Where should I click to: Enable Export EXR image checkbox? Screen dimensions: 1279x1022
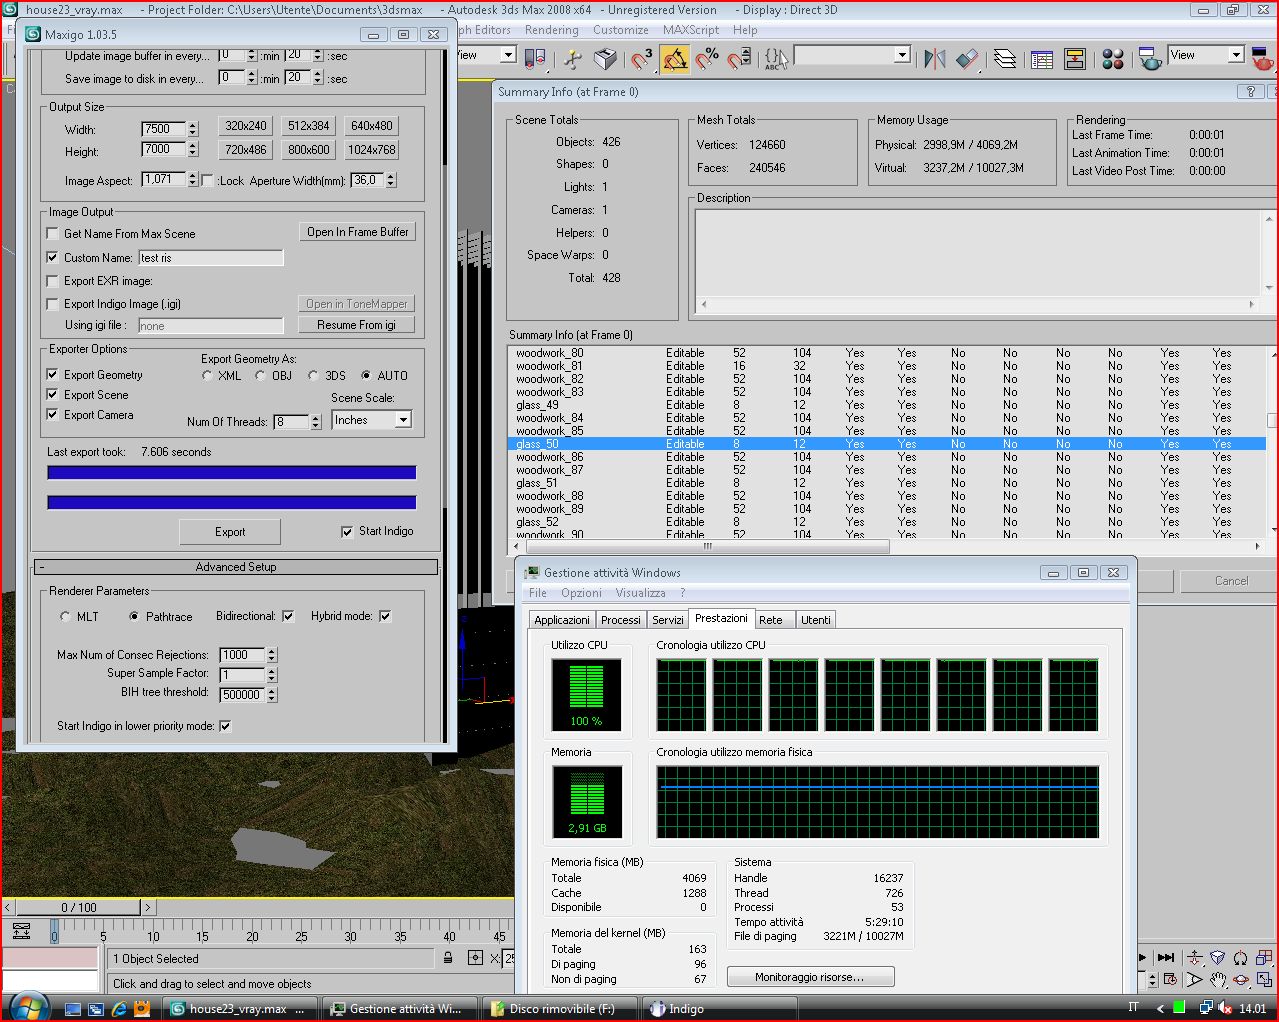[x=53, y=281]
